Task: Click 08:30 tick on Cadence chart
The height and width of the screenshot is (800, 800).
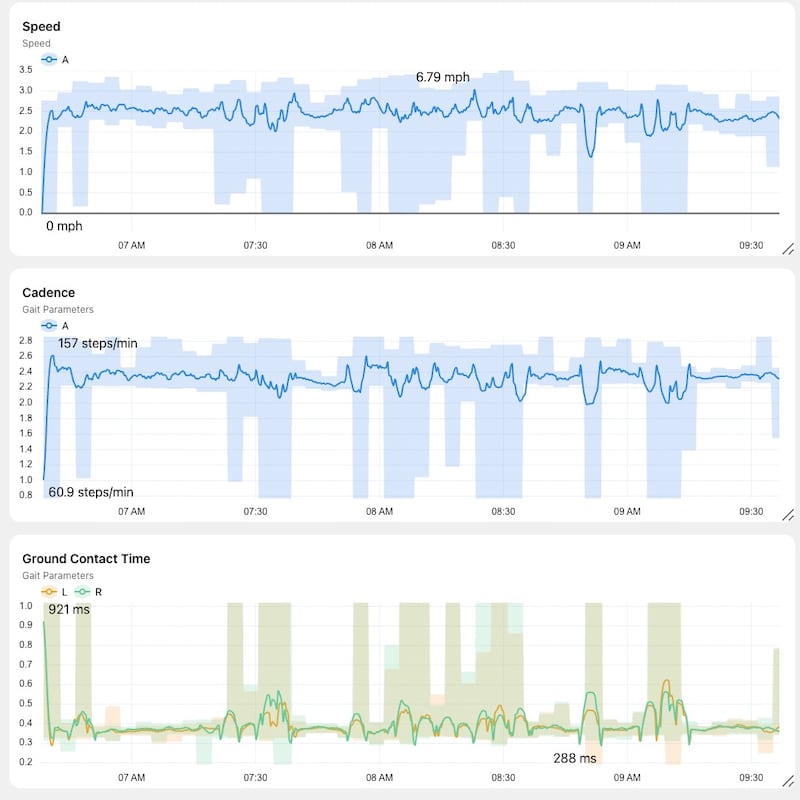Action: coord(503,511)
